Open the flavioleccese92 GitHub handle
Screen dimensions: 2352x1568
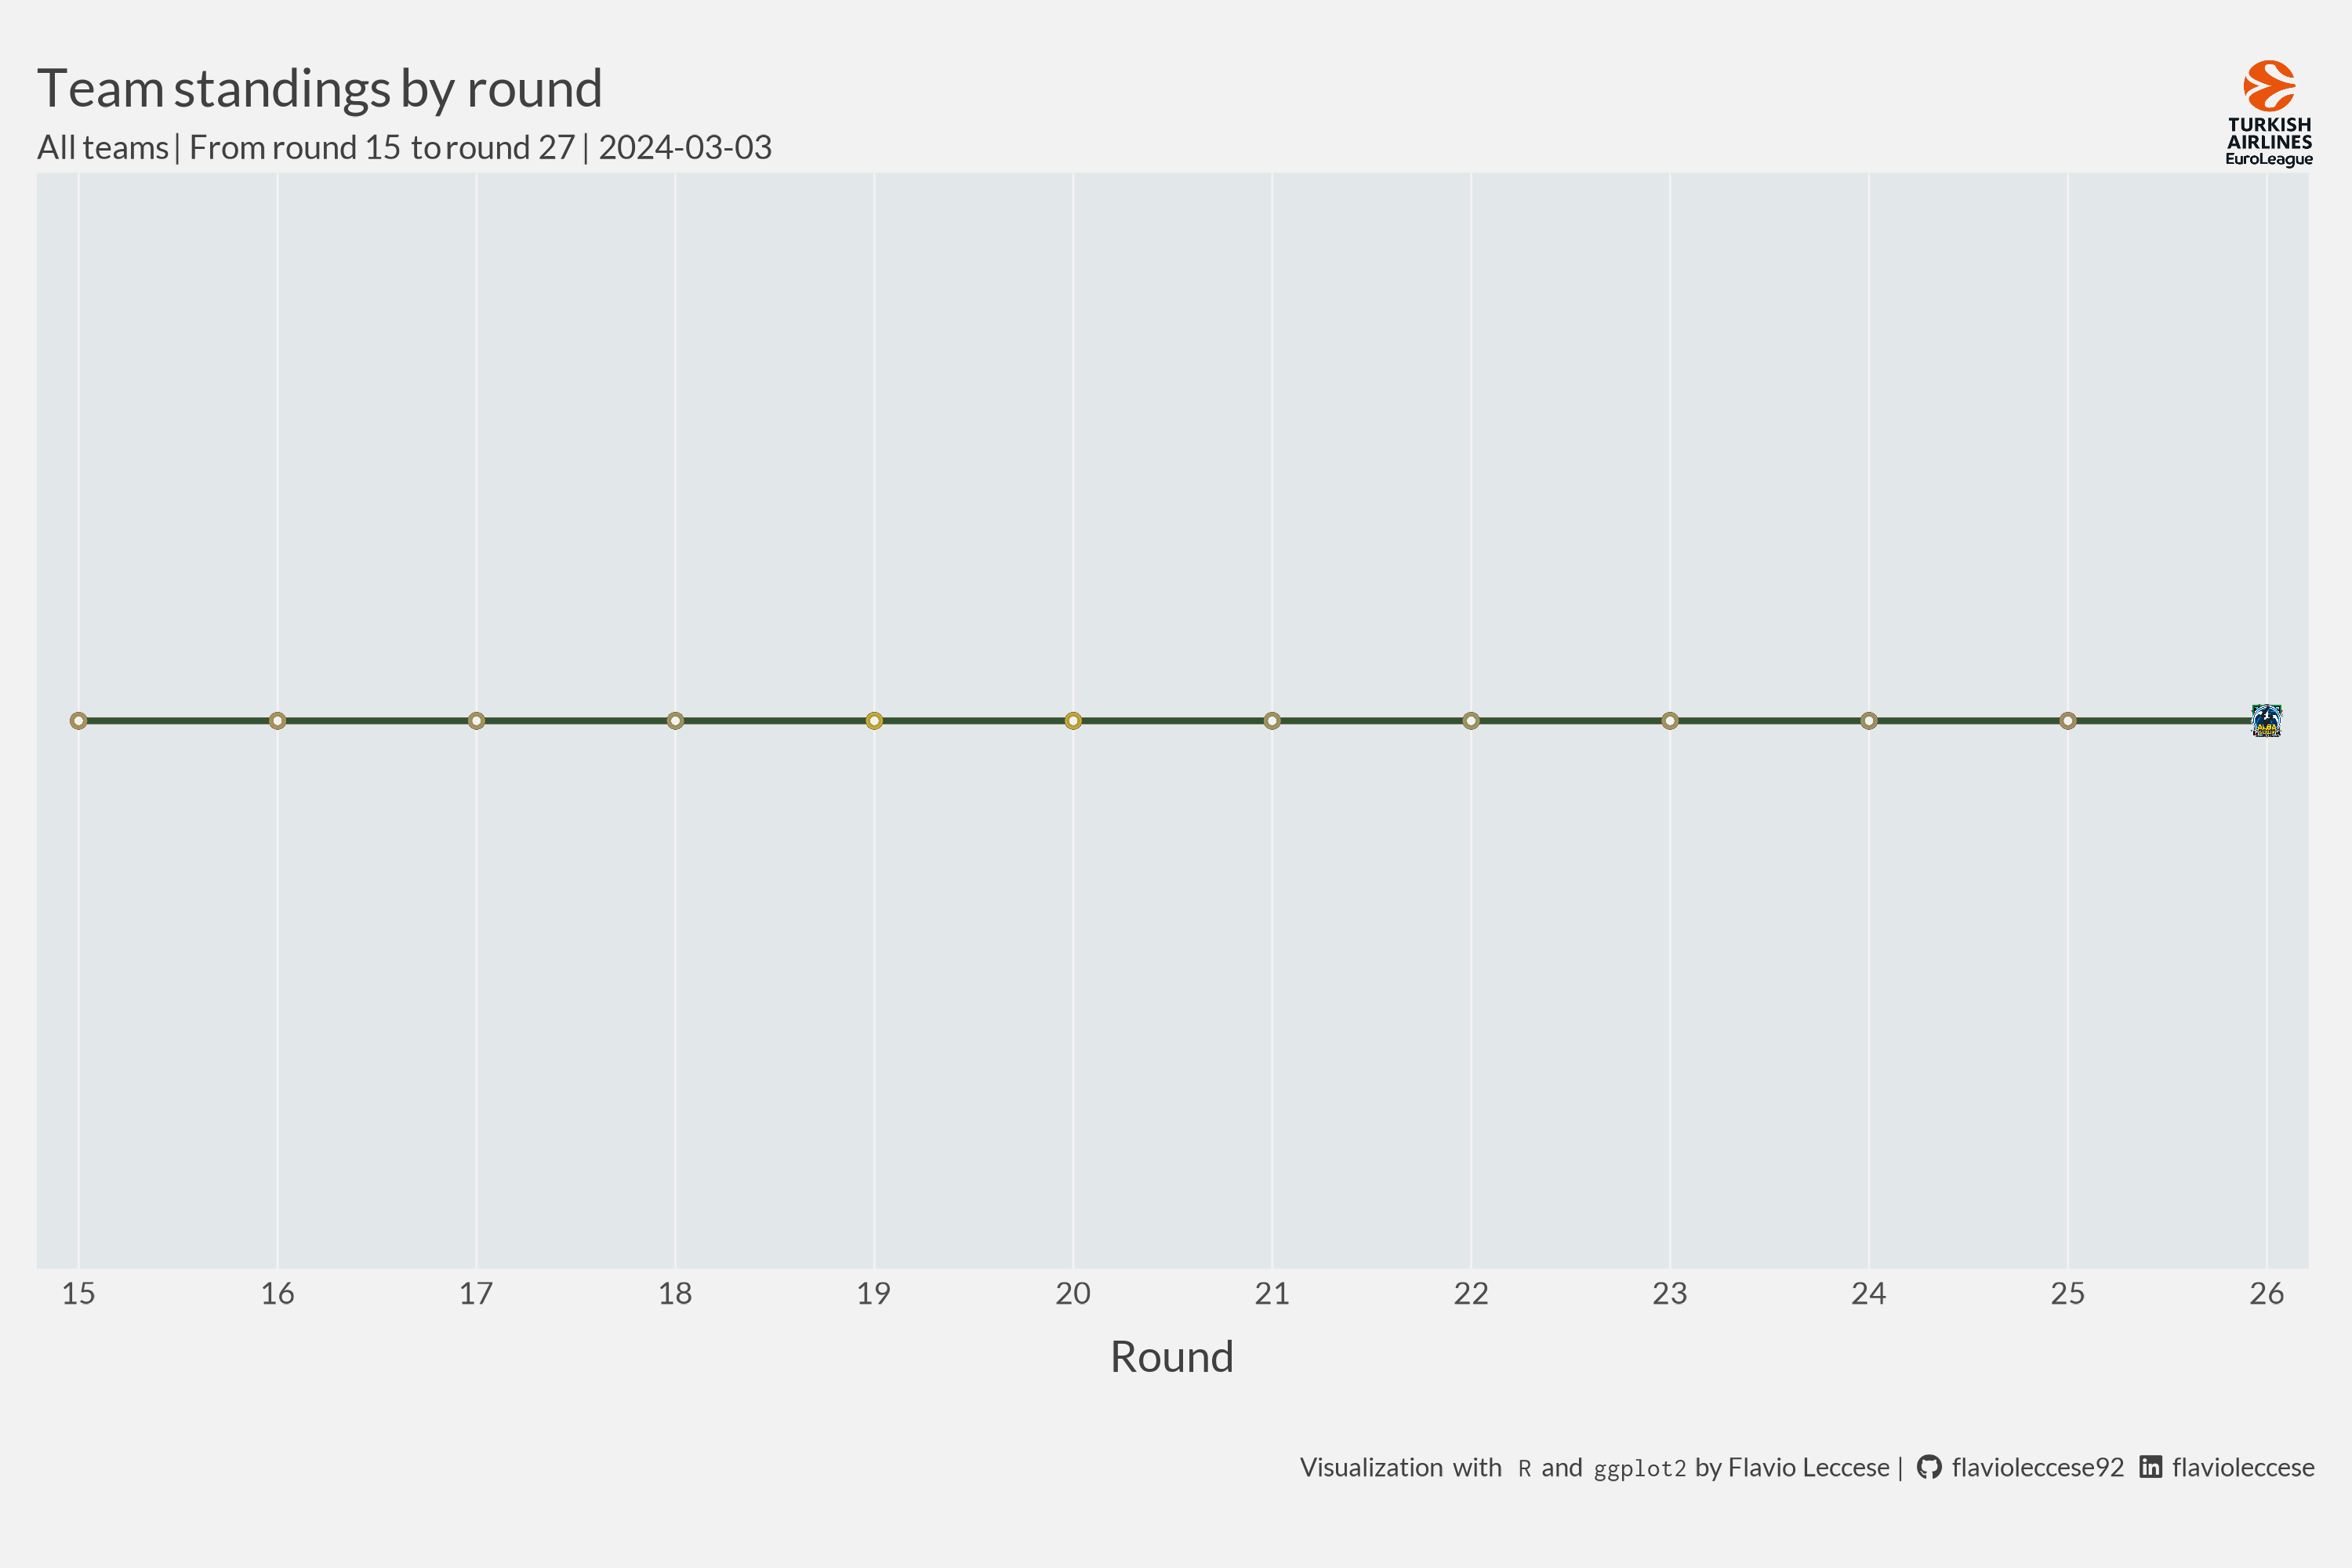[2037, 1467]
